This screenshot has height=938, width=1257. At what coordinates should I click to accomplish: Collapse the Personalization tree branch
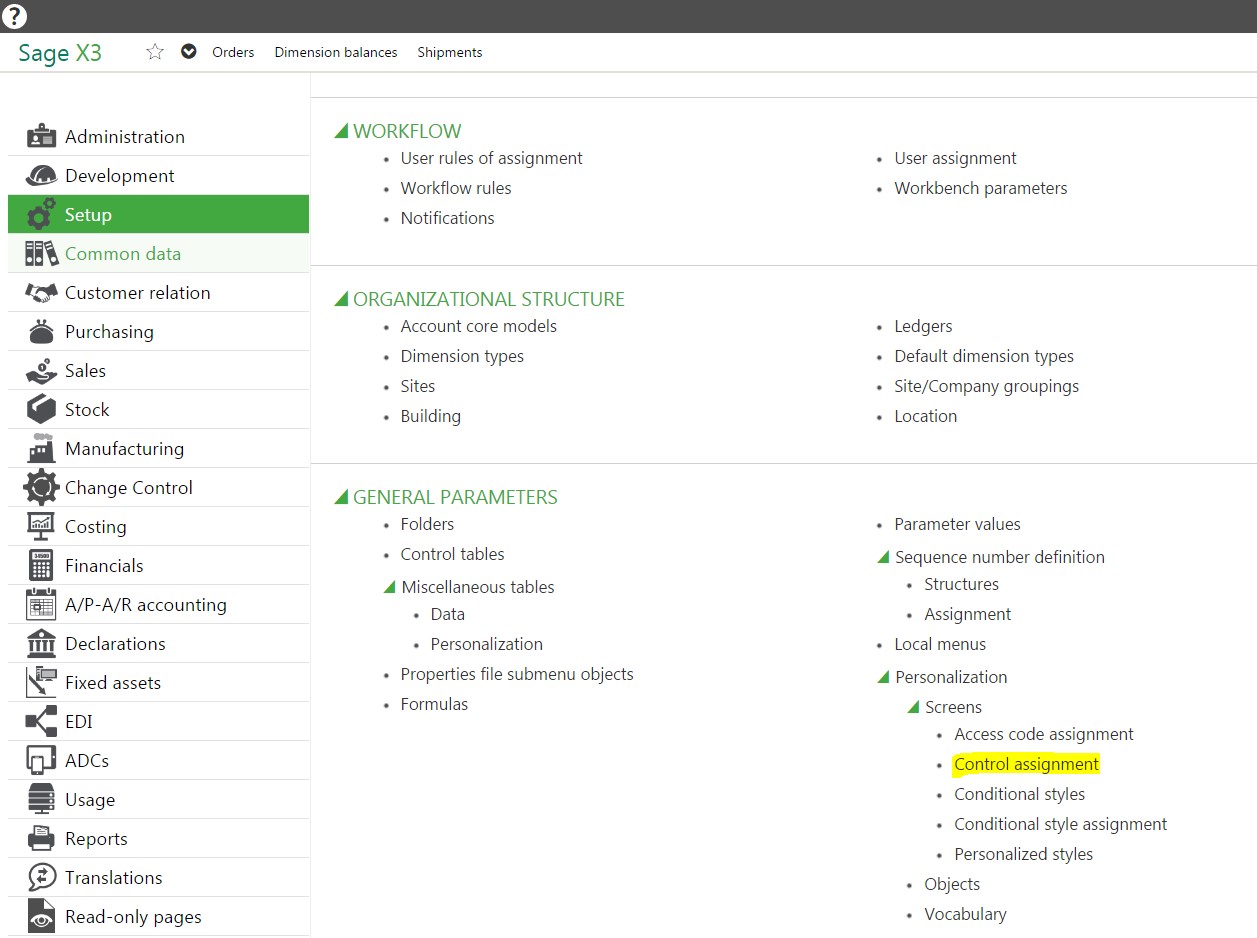(884, 677)
